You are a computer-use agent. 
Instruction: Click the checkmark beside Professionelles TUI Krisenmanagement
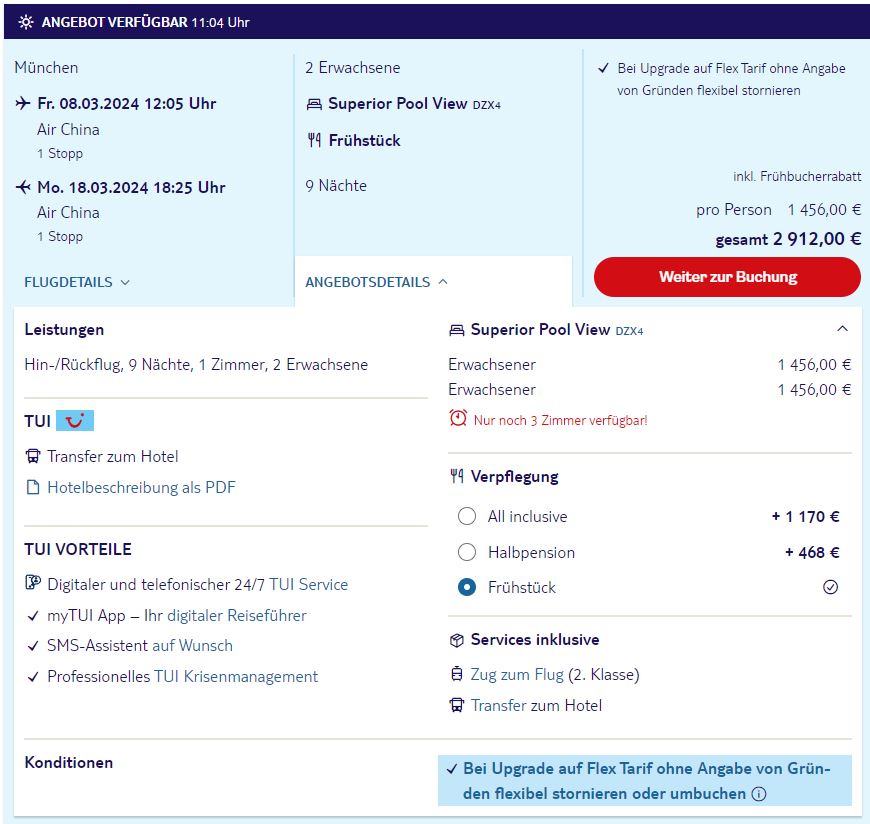coord(33,677)
